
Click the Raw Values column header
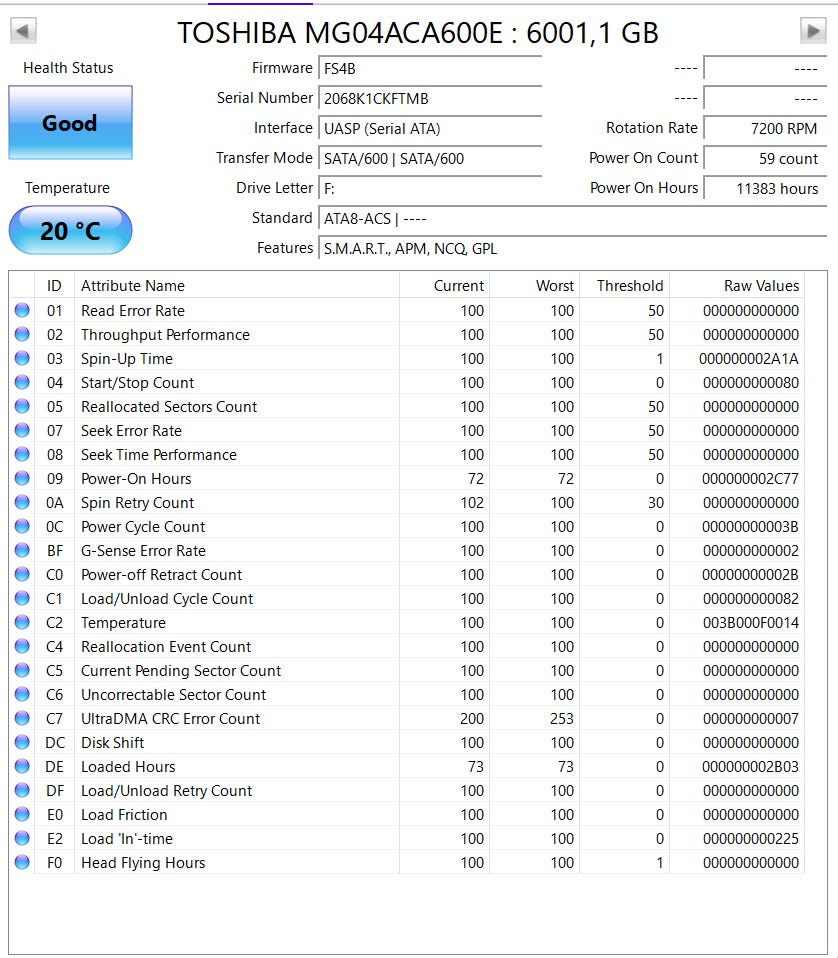pos(737,285)
